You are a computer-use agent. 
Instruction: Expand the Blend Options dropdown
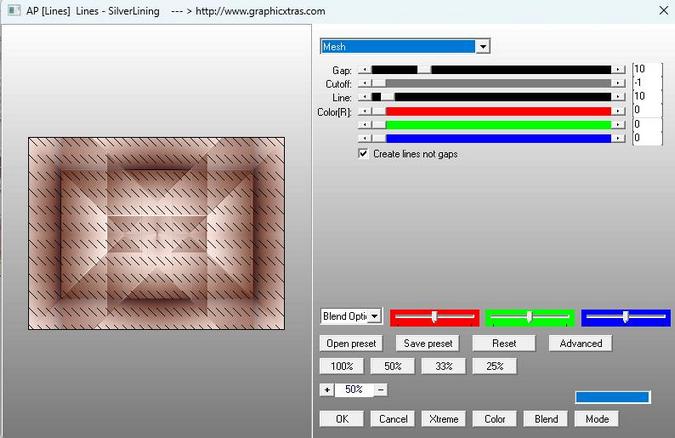point(375,316)
